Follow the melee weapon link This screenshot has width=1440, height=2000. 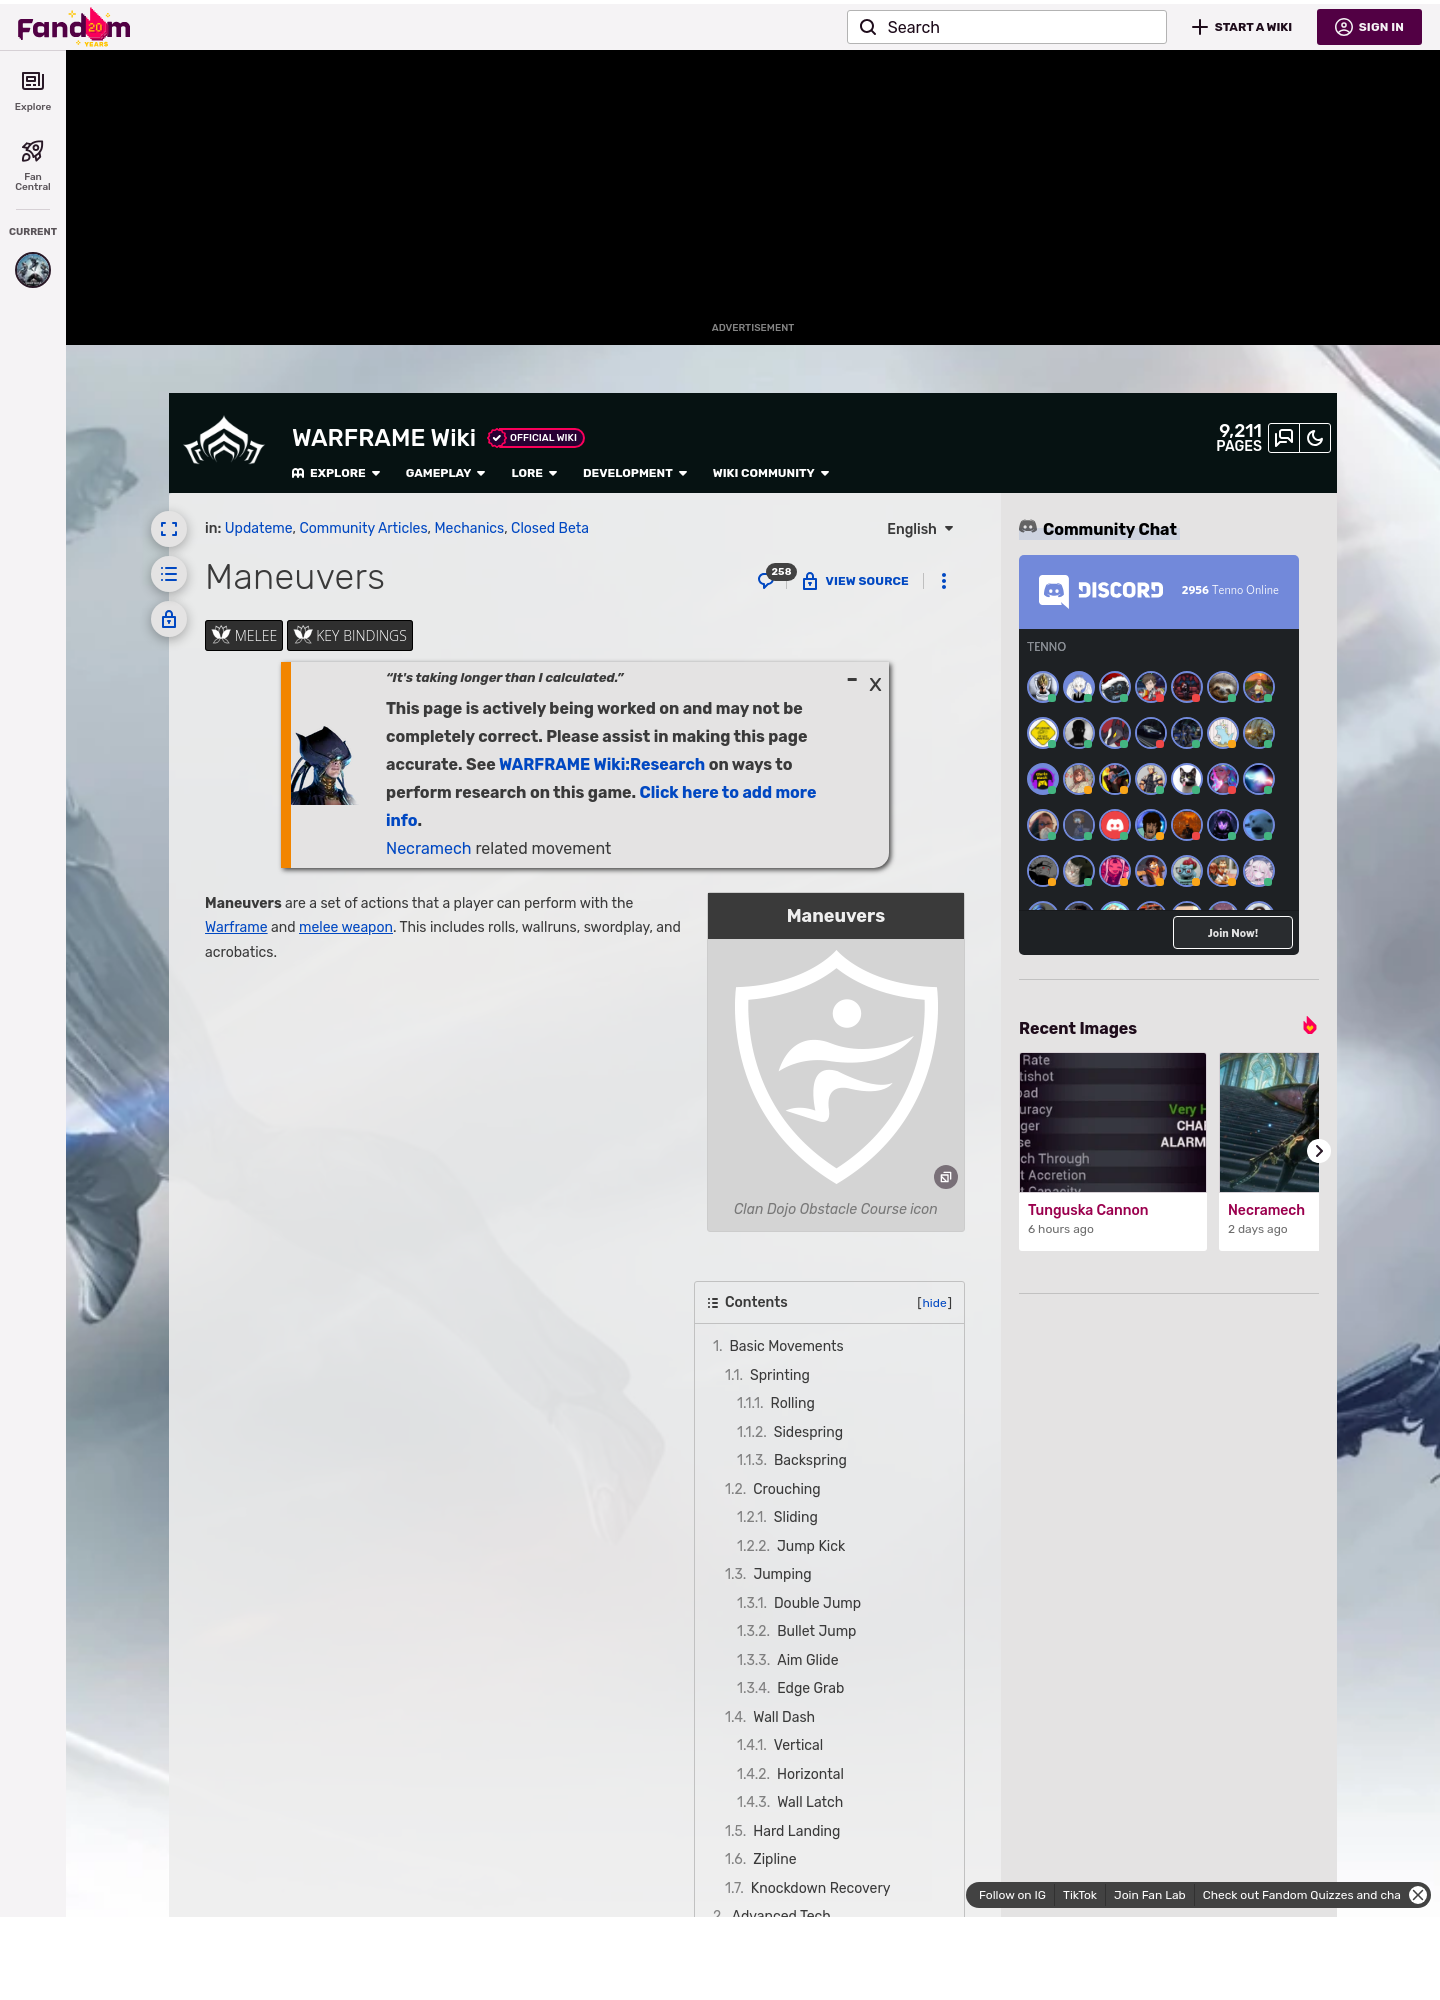pyautogui.click(x=346, y=927)
